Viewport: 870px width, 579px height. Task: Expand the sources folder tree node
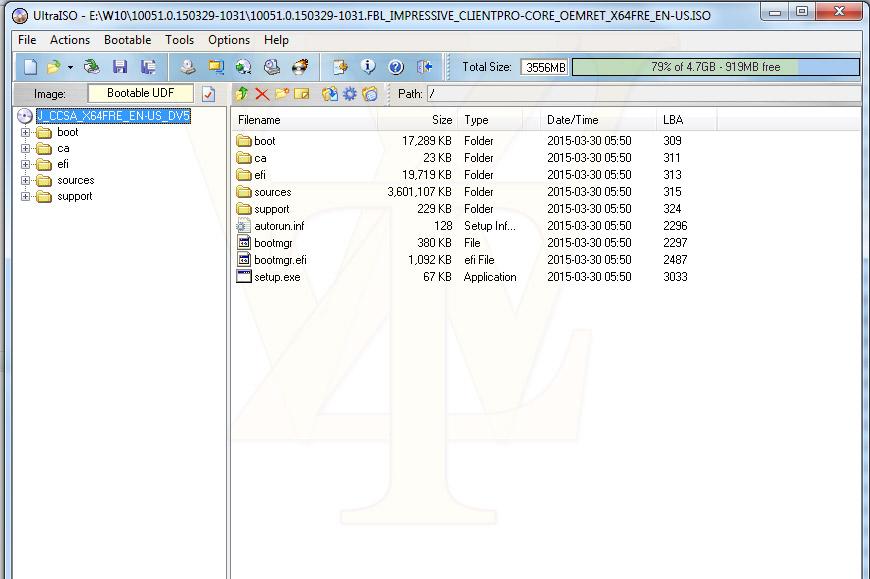(x=25, y=181)
